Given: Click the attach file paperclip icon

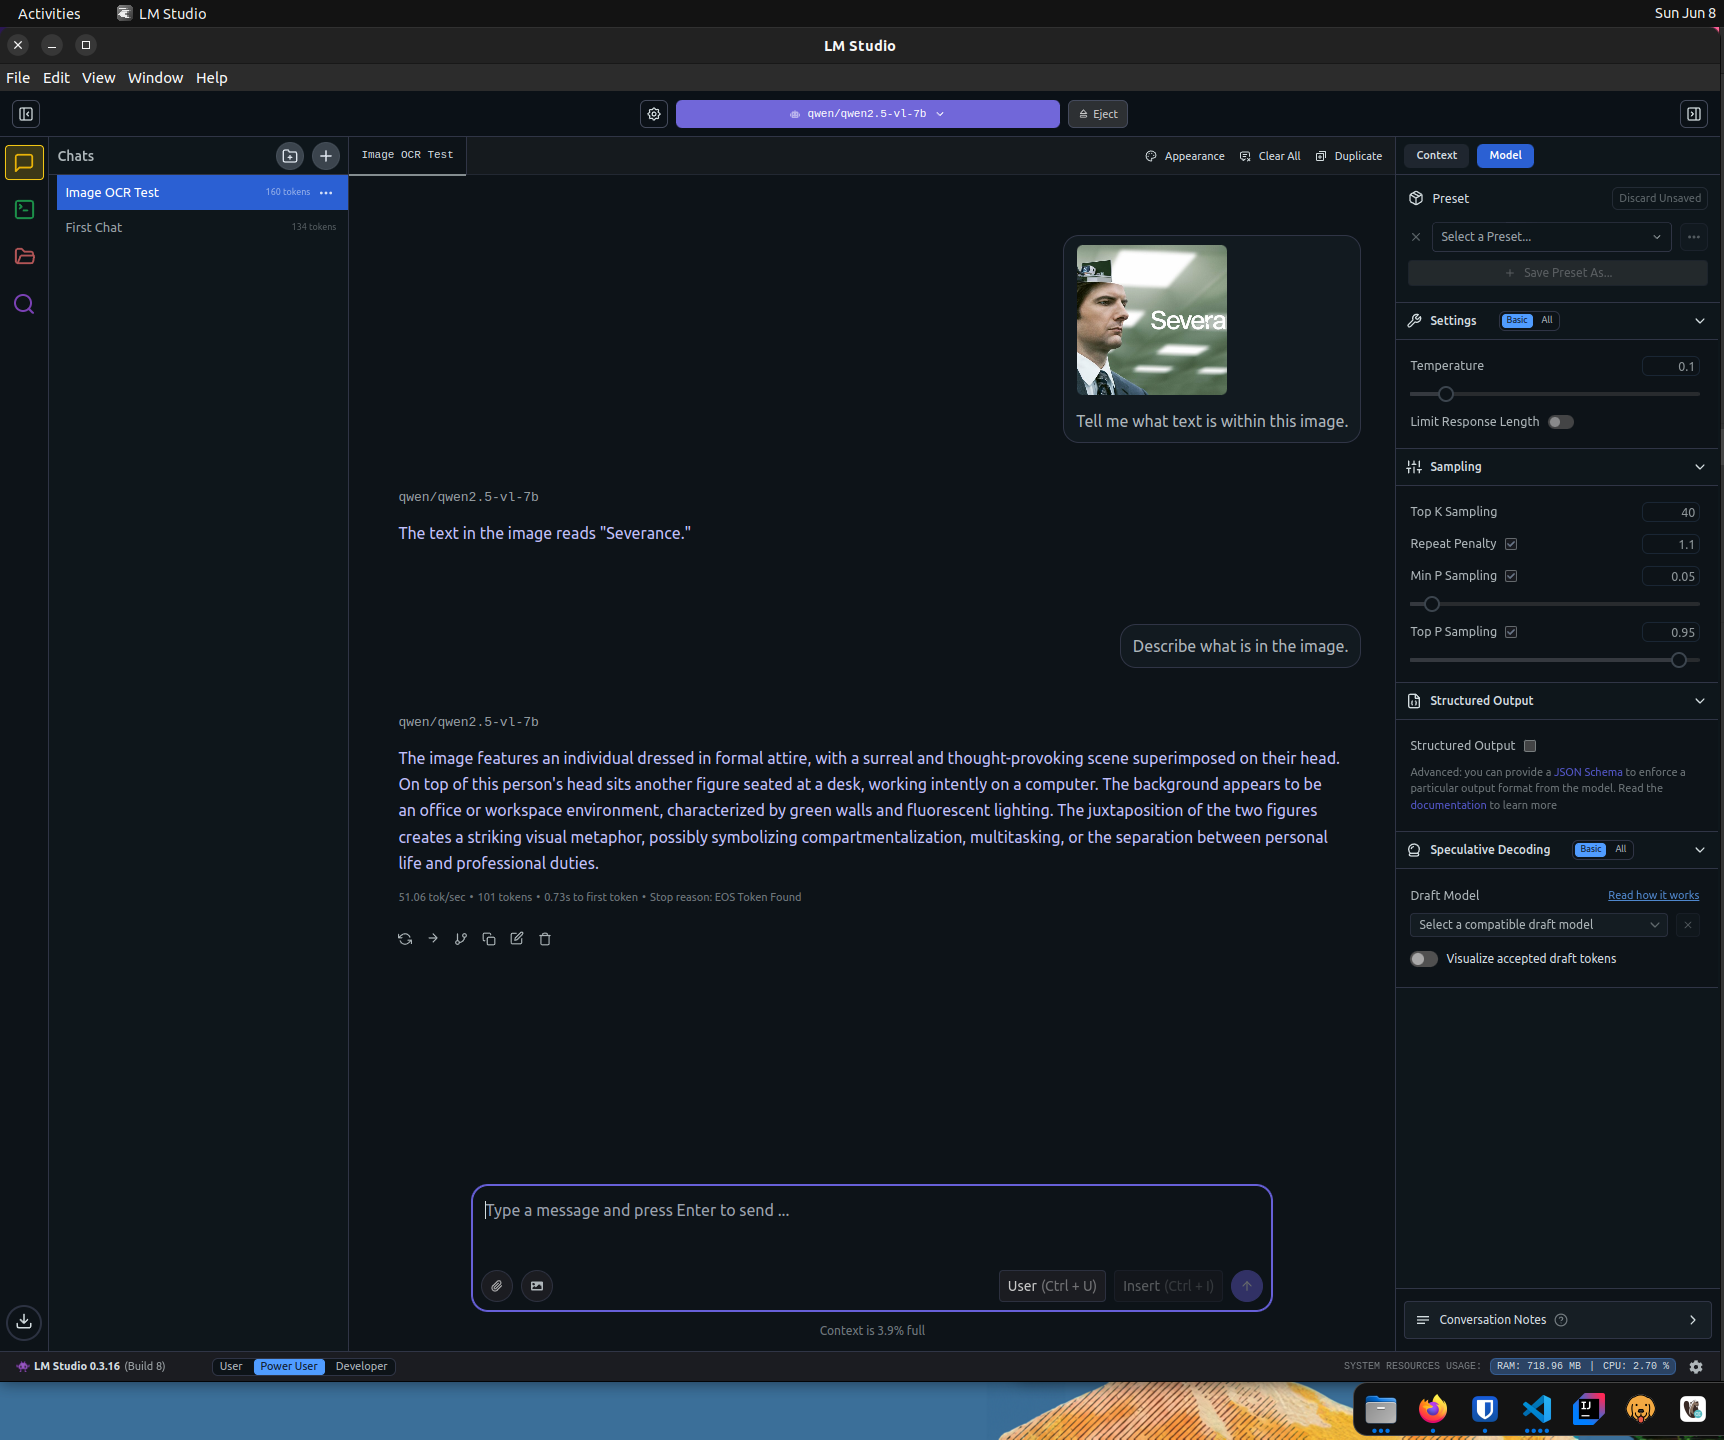Looking at the screenshot, I should pyautogui.click(x=497, y=1286).
